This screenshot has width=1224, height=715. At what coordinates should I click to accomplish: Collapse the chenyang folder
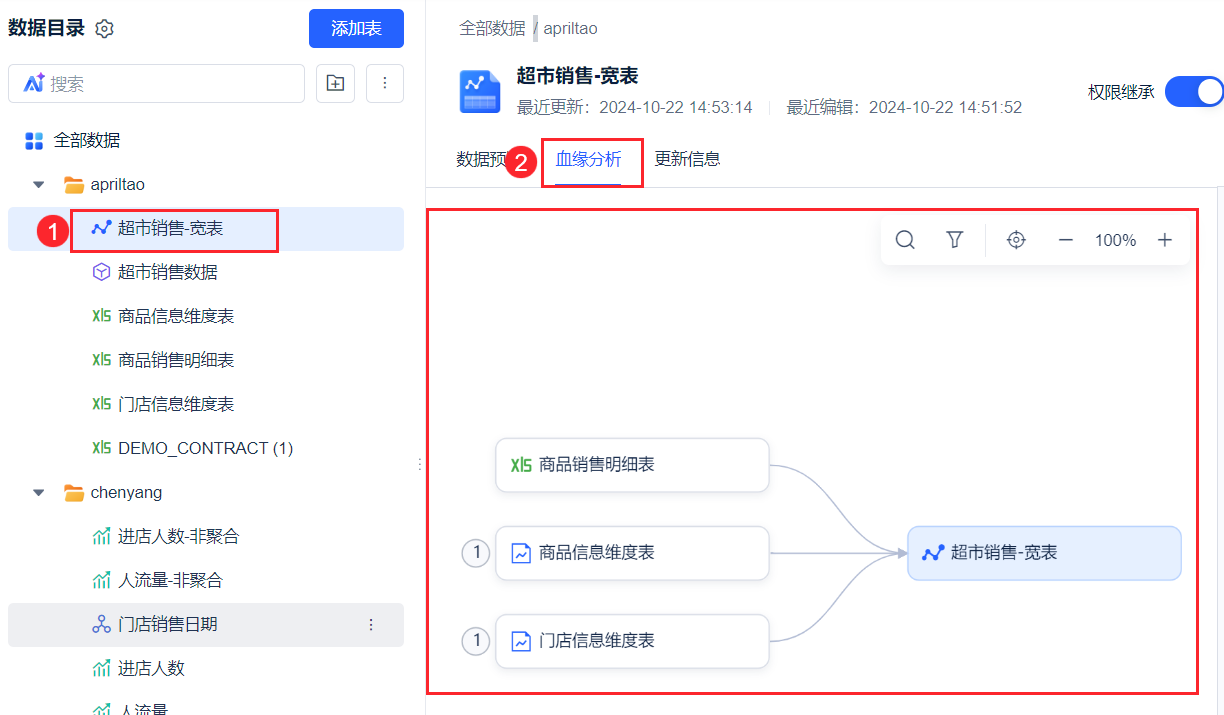click(39, 493)
